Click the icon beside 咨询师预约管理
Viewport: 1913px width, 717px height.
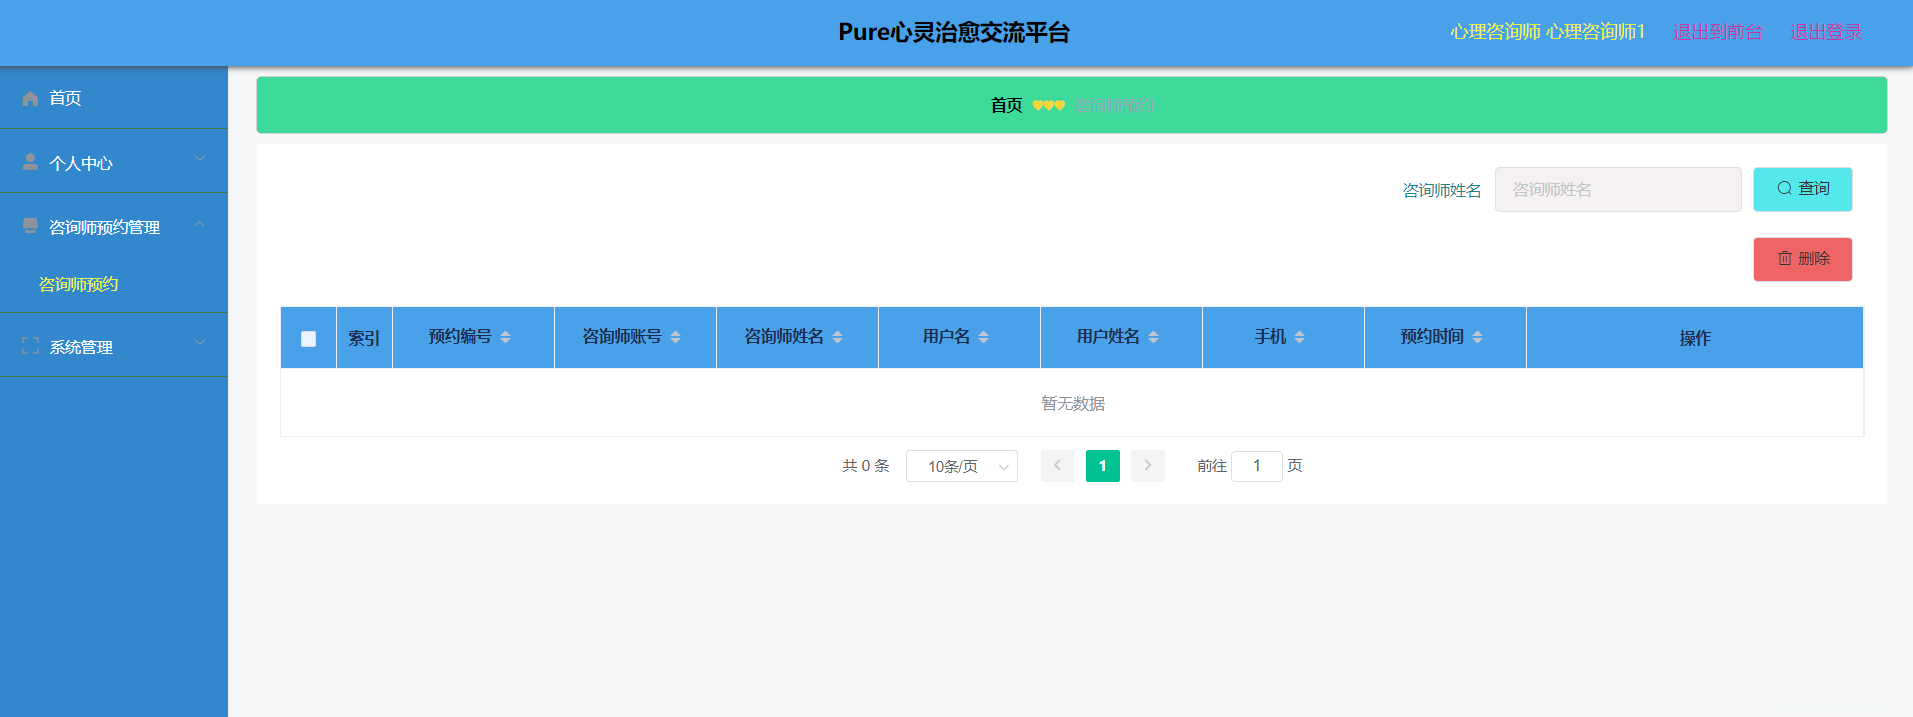tap(30, 226)
